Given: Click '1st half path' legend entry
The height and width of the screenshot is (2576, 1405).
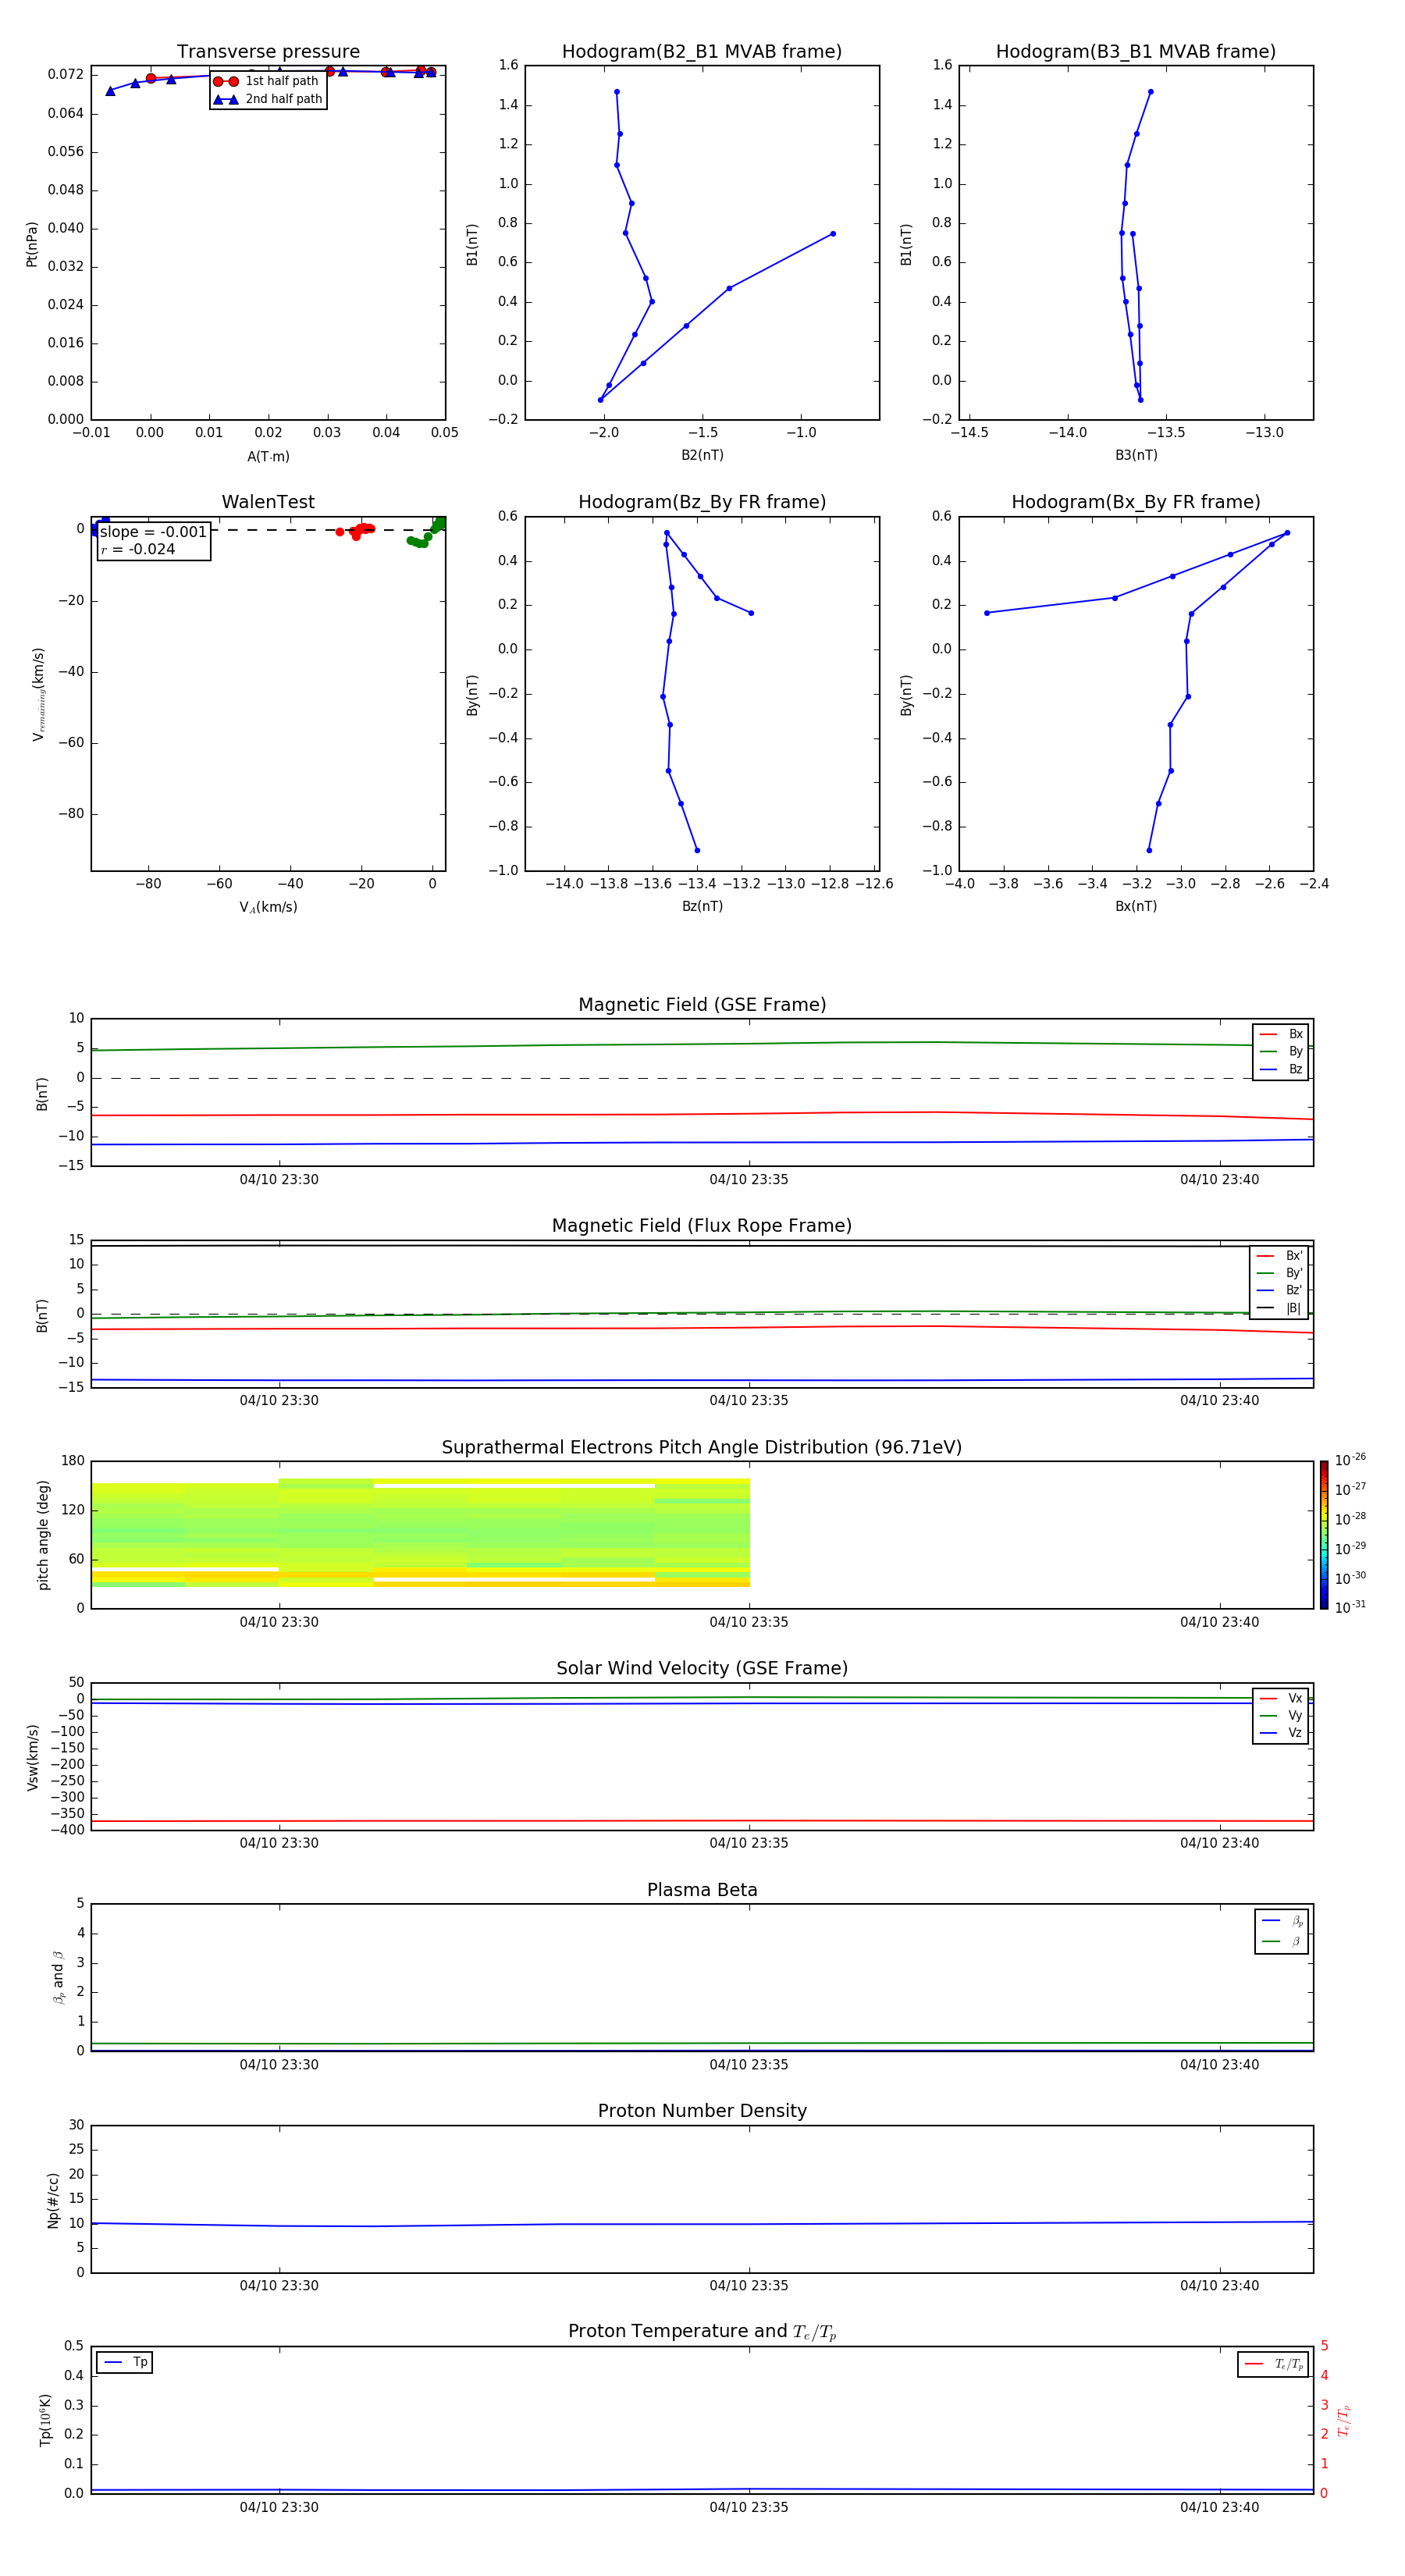Looking at the screenshot, I should [268, 81].
